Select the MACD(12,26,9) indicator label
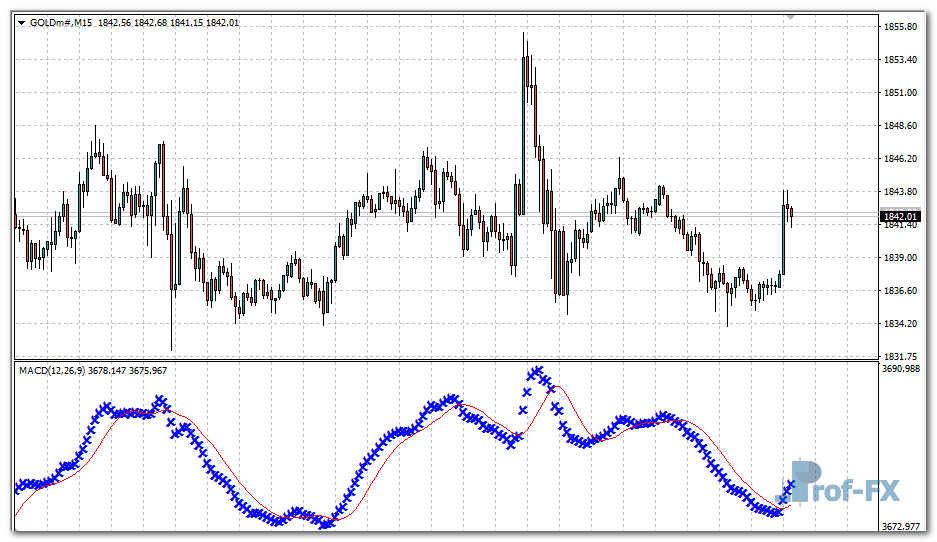The height and width of the screenshot is (542, 937). click(52, 371)
